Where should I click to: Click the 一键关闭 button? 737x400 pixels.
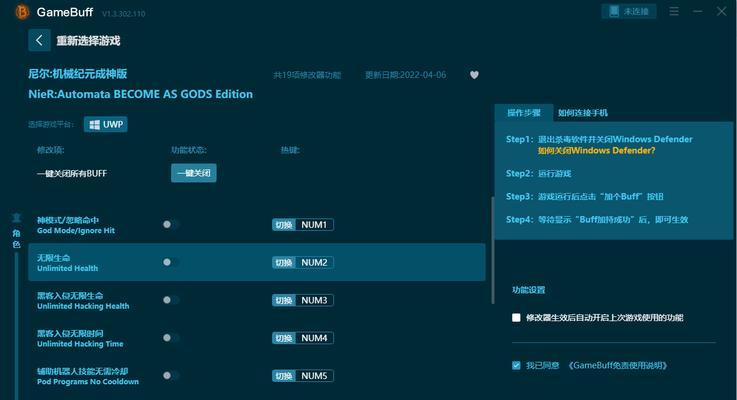pyautogui.click(x=194, y=173)
